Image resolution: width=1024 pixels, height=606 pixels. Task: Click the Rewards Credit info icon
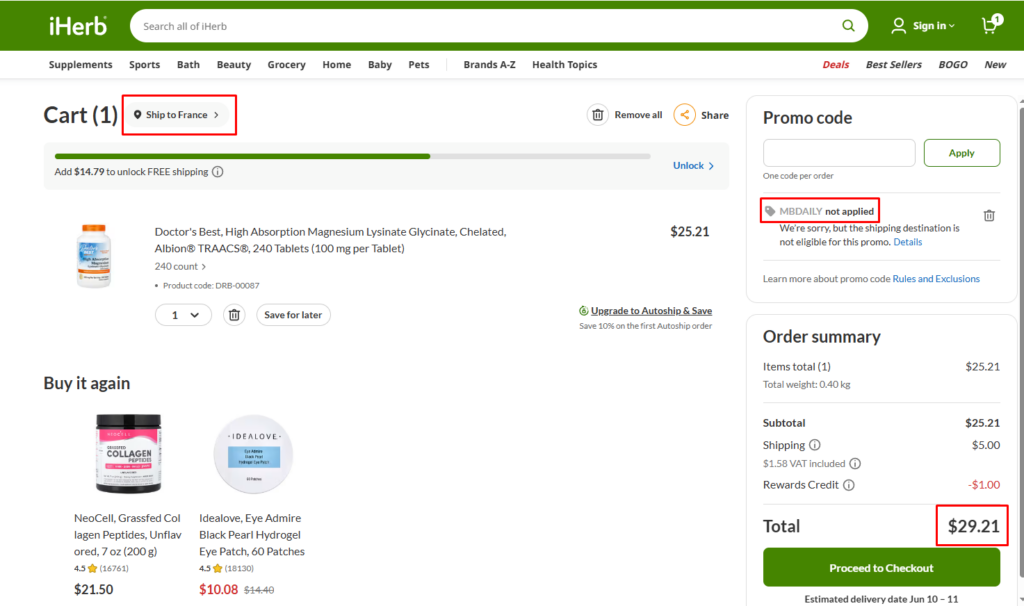(848, 485)
